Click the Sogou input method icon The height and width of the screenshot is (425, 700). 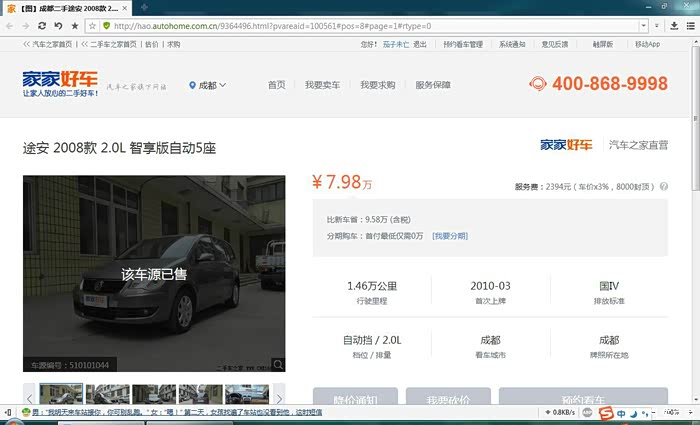click(604, 413)
